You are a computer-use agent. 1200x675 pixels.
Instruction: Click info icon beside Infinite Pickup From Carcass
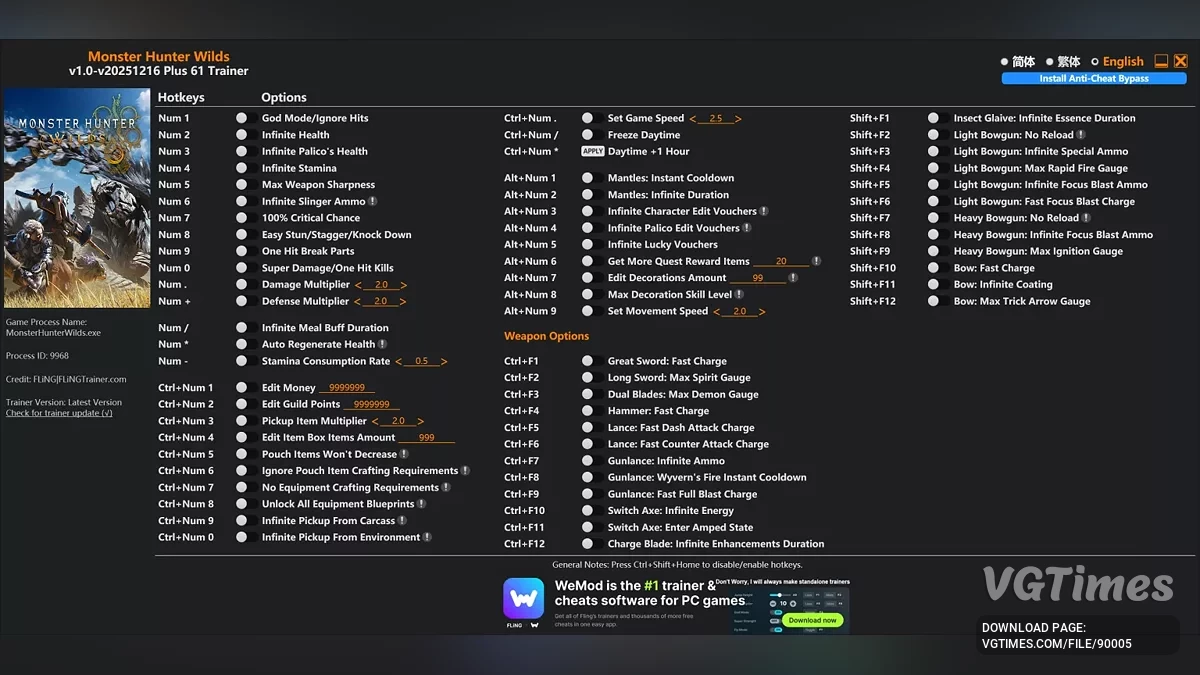tap(402, 521)
